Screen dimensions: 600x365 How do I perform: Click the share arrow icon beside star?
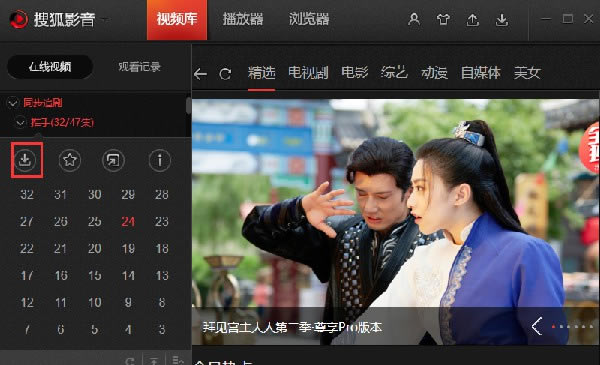point(113,160)
